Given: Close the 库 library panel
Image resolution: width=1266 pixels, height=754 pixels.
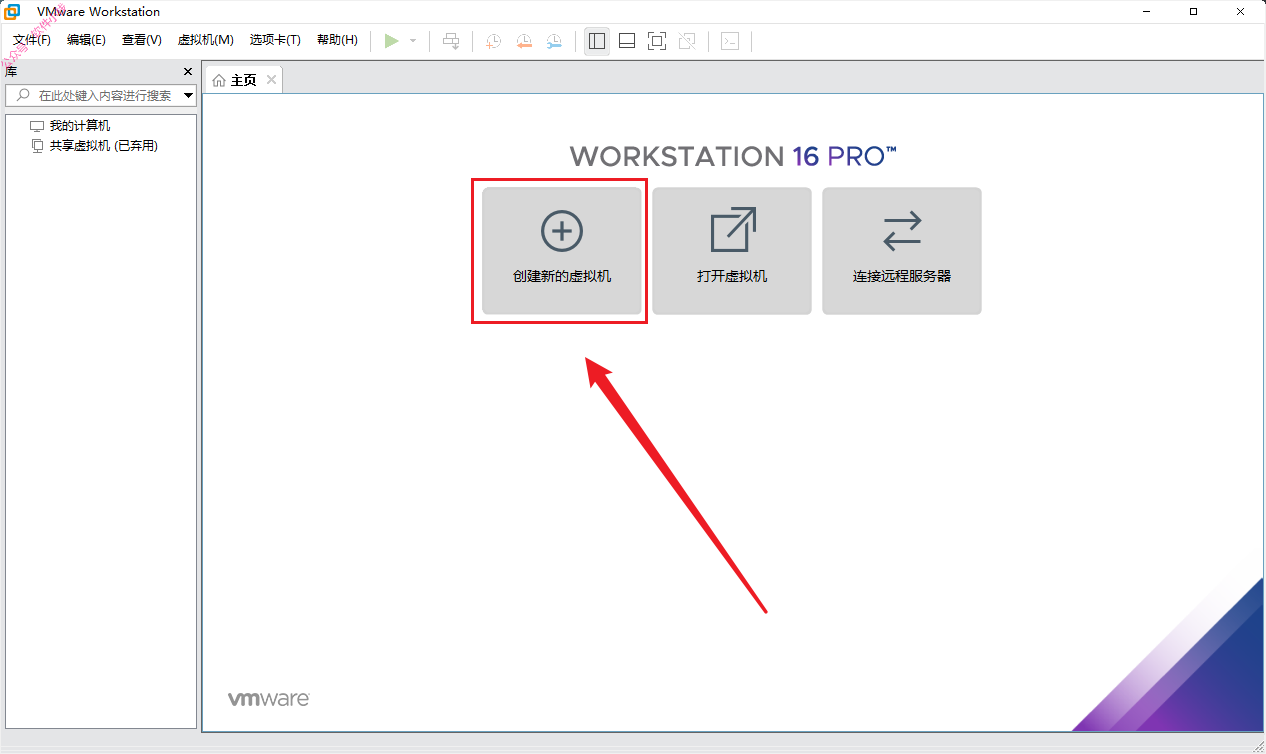Looking at the screenshot, I should tap(188, 72).
